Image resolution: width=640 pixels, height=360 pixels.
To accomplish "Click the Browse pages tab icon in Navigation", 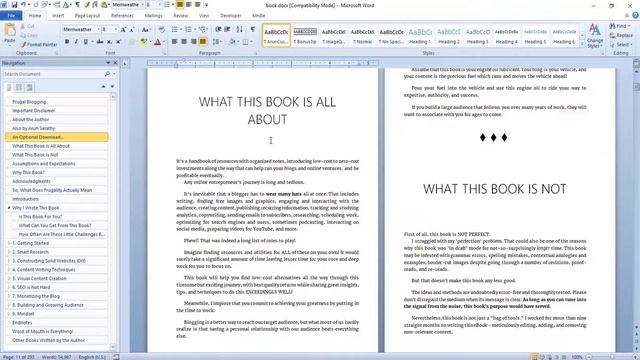I will coord(19,87).
